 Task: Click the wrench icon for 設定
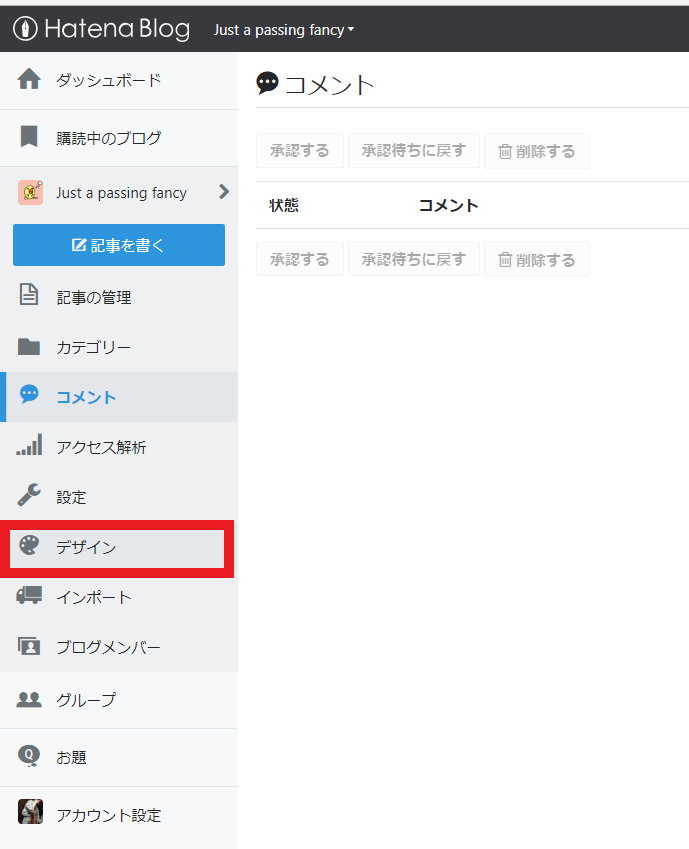tap(29, 494)
